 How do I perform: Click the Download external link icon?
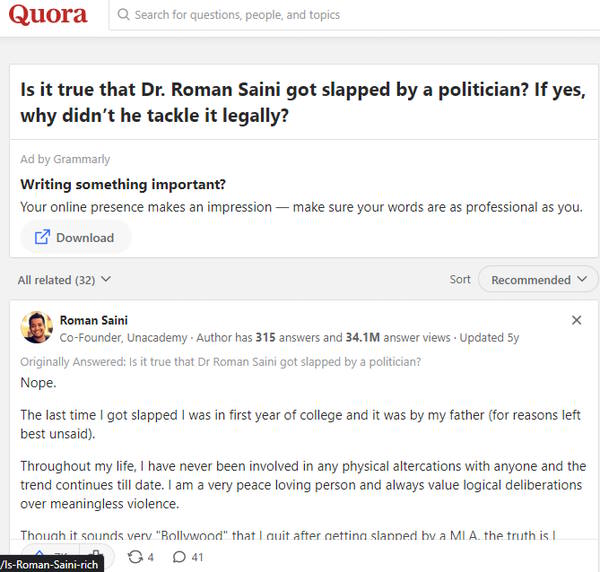(x=43, y=237)
